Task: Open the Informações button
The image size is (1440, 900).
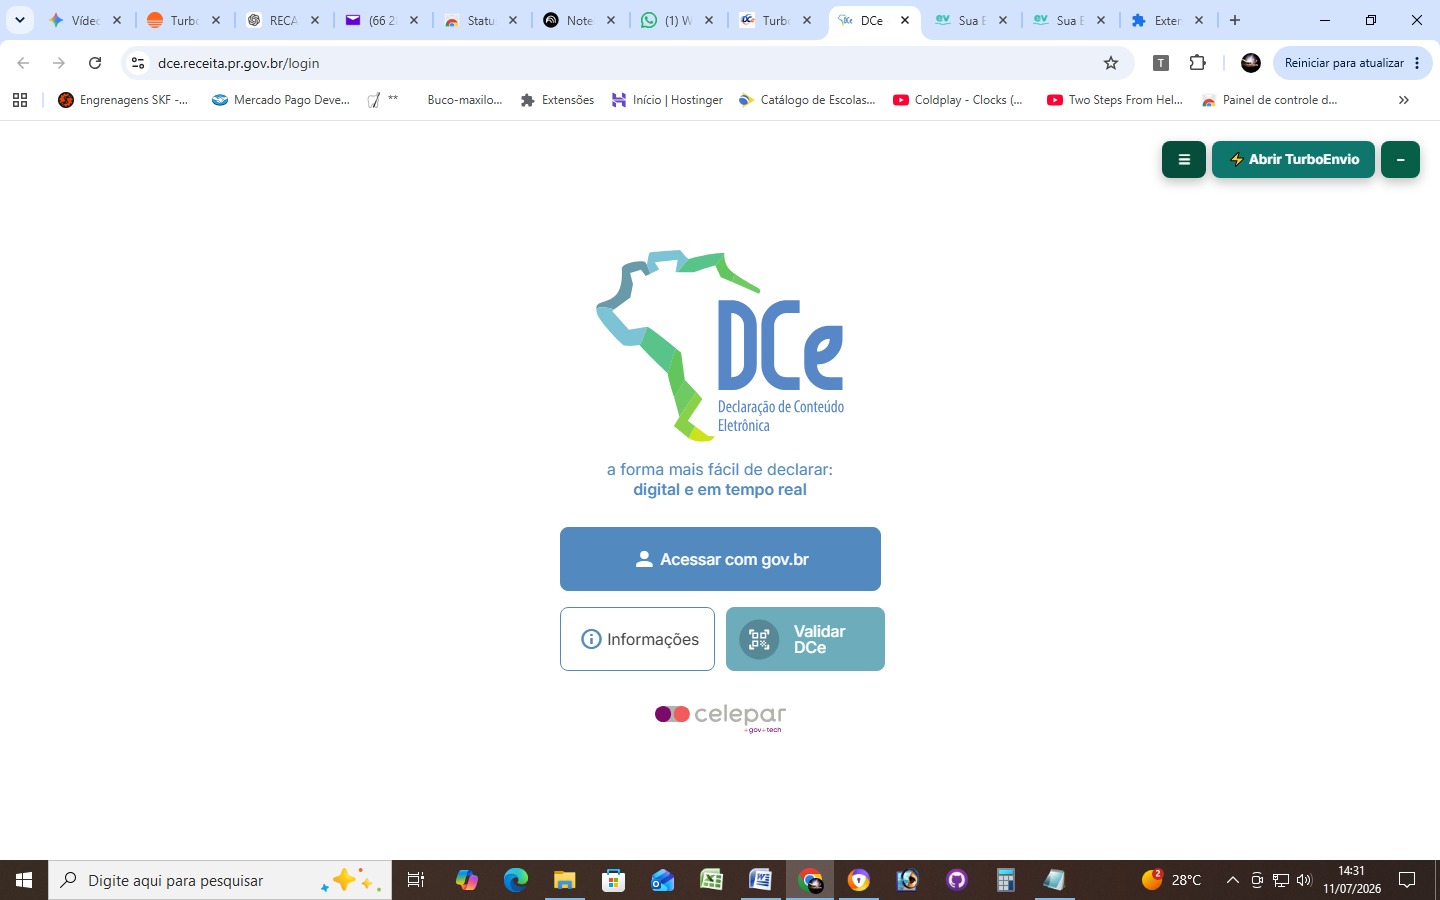Action: click(x=637, y=639)
